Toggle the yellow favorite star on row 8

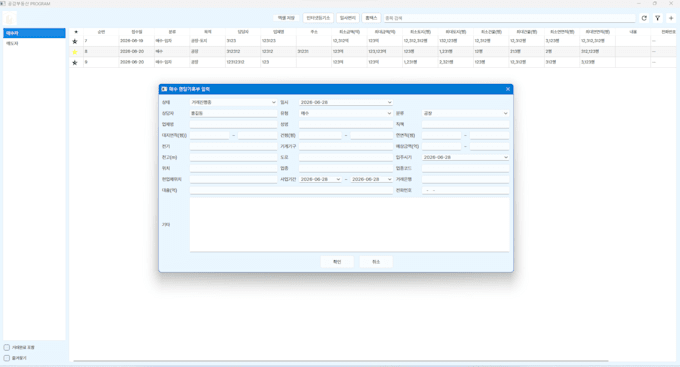[75, 52]
